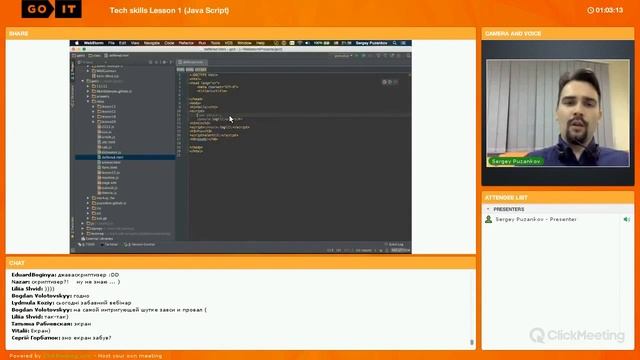Open the Window menu in WebStorm
This screenshot has width=640, height=360.
pos(244,43)
